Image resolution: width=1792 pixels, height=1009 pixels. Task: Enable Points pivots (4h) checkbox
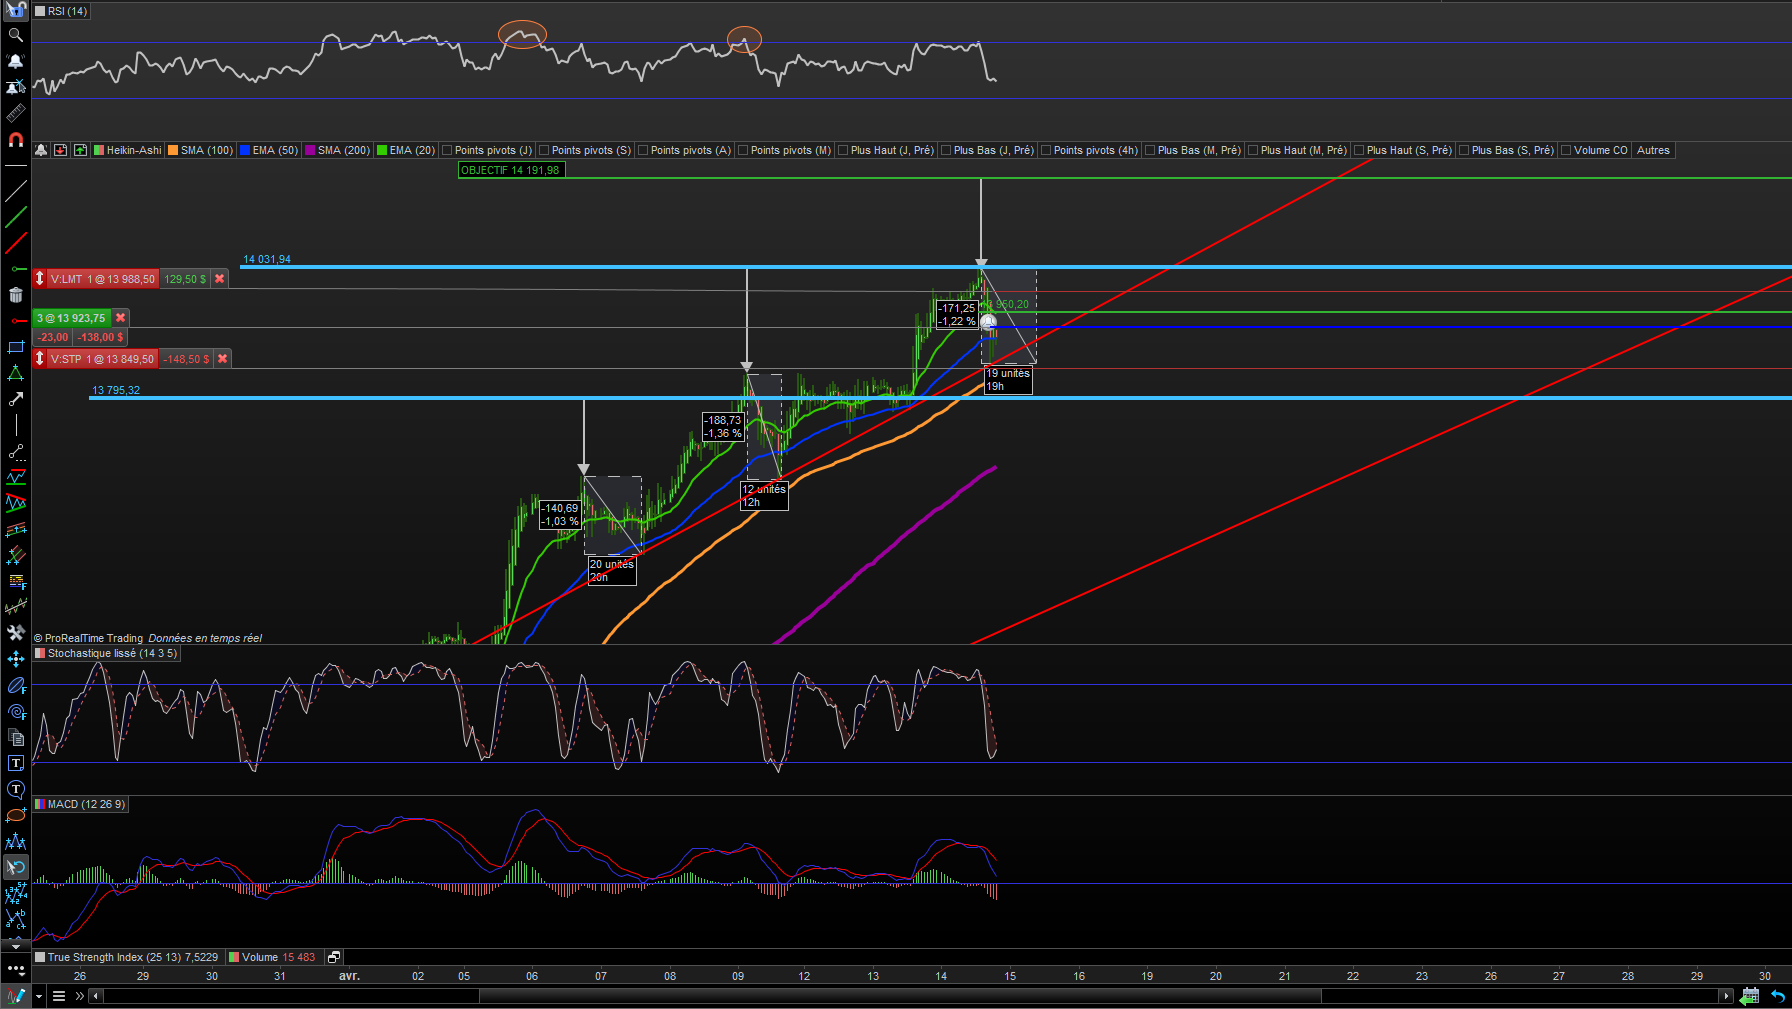click(x=1046, y=150)
